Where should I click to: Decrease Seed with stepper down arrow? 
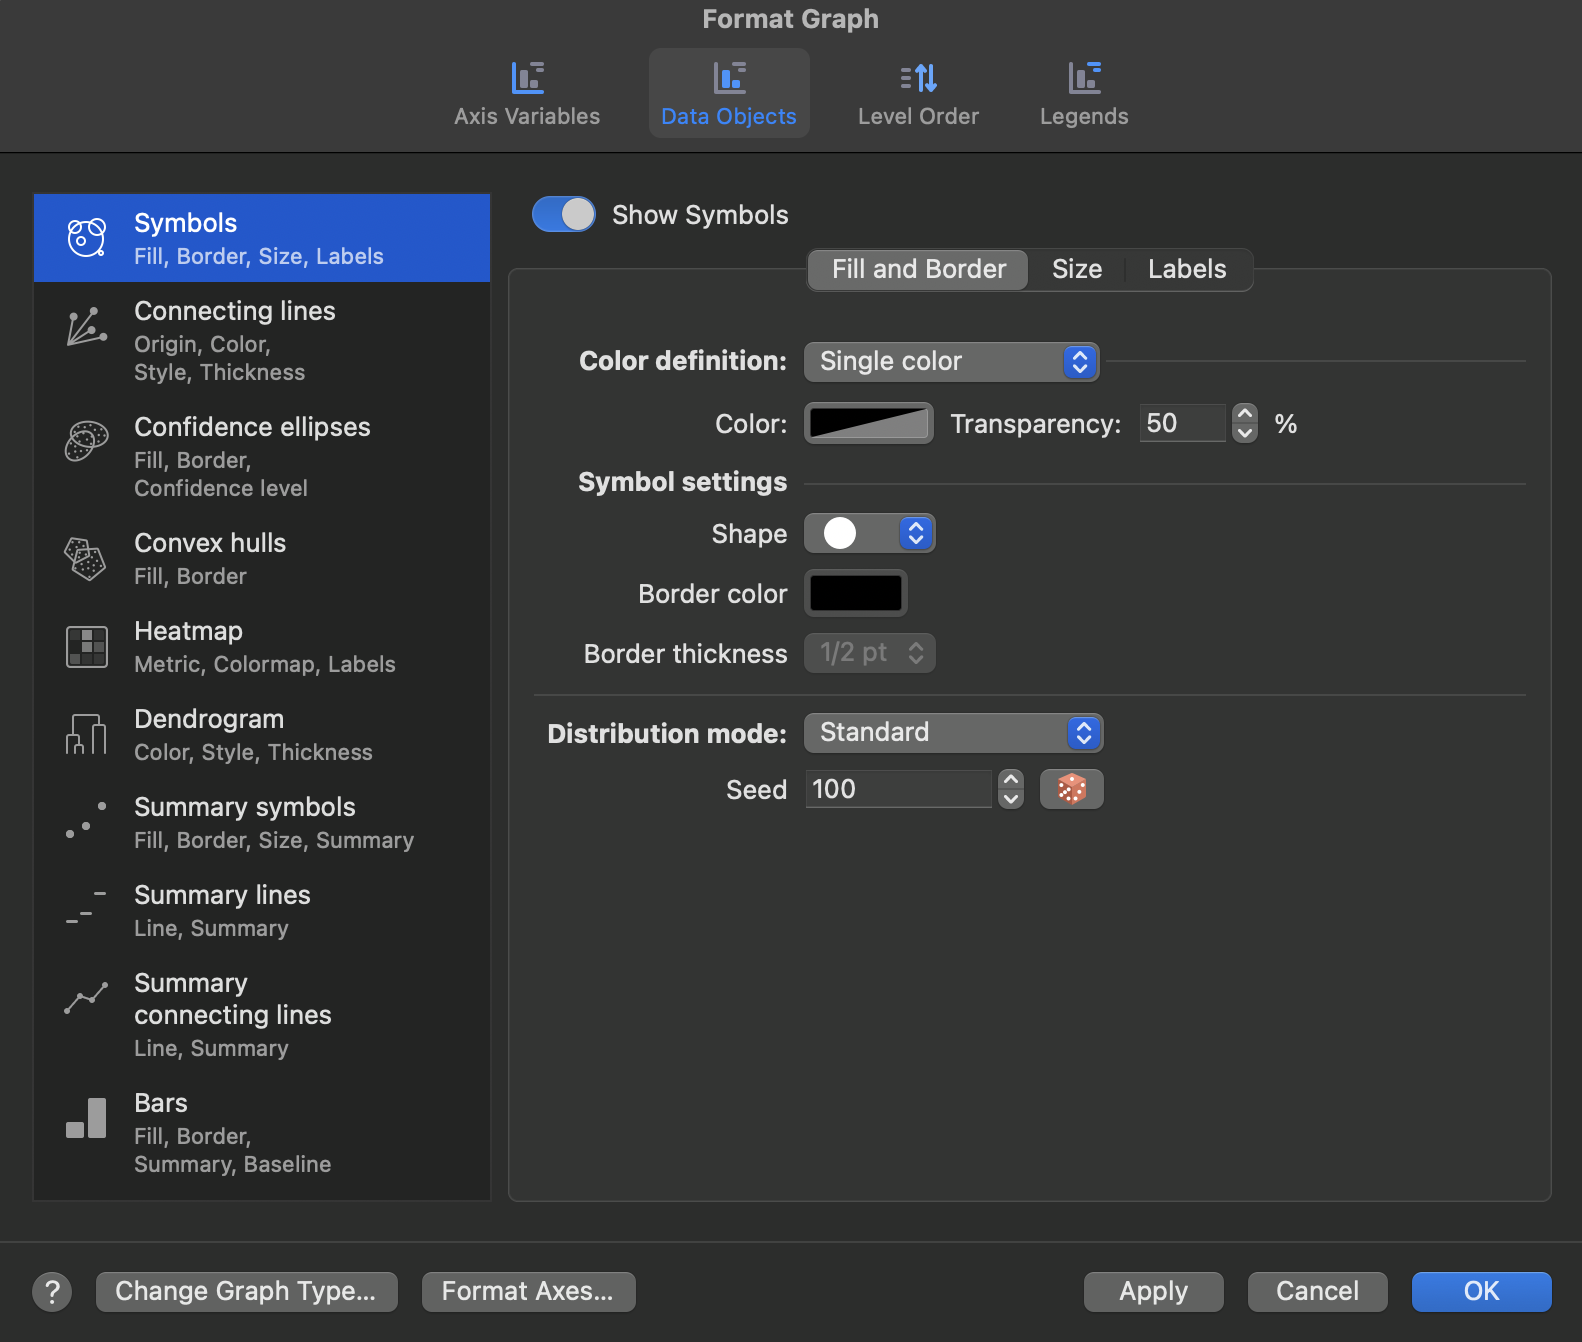(x=1011, y=799)
